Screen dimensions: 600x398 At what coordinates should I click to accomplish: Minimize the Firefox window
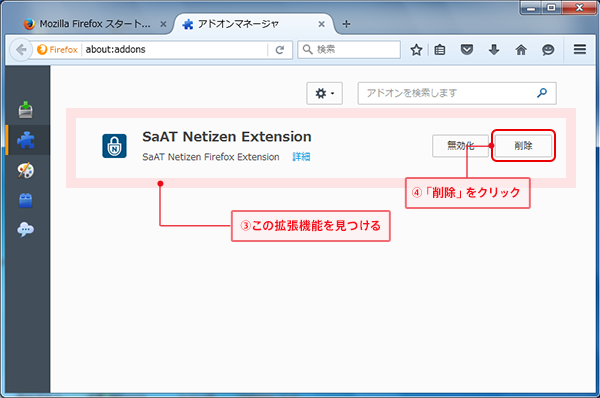click(x=531, y=8)
